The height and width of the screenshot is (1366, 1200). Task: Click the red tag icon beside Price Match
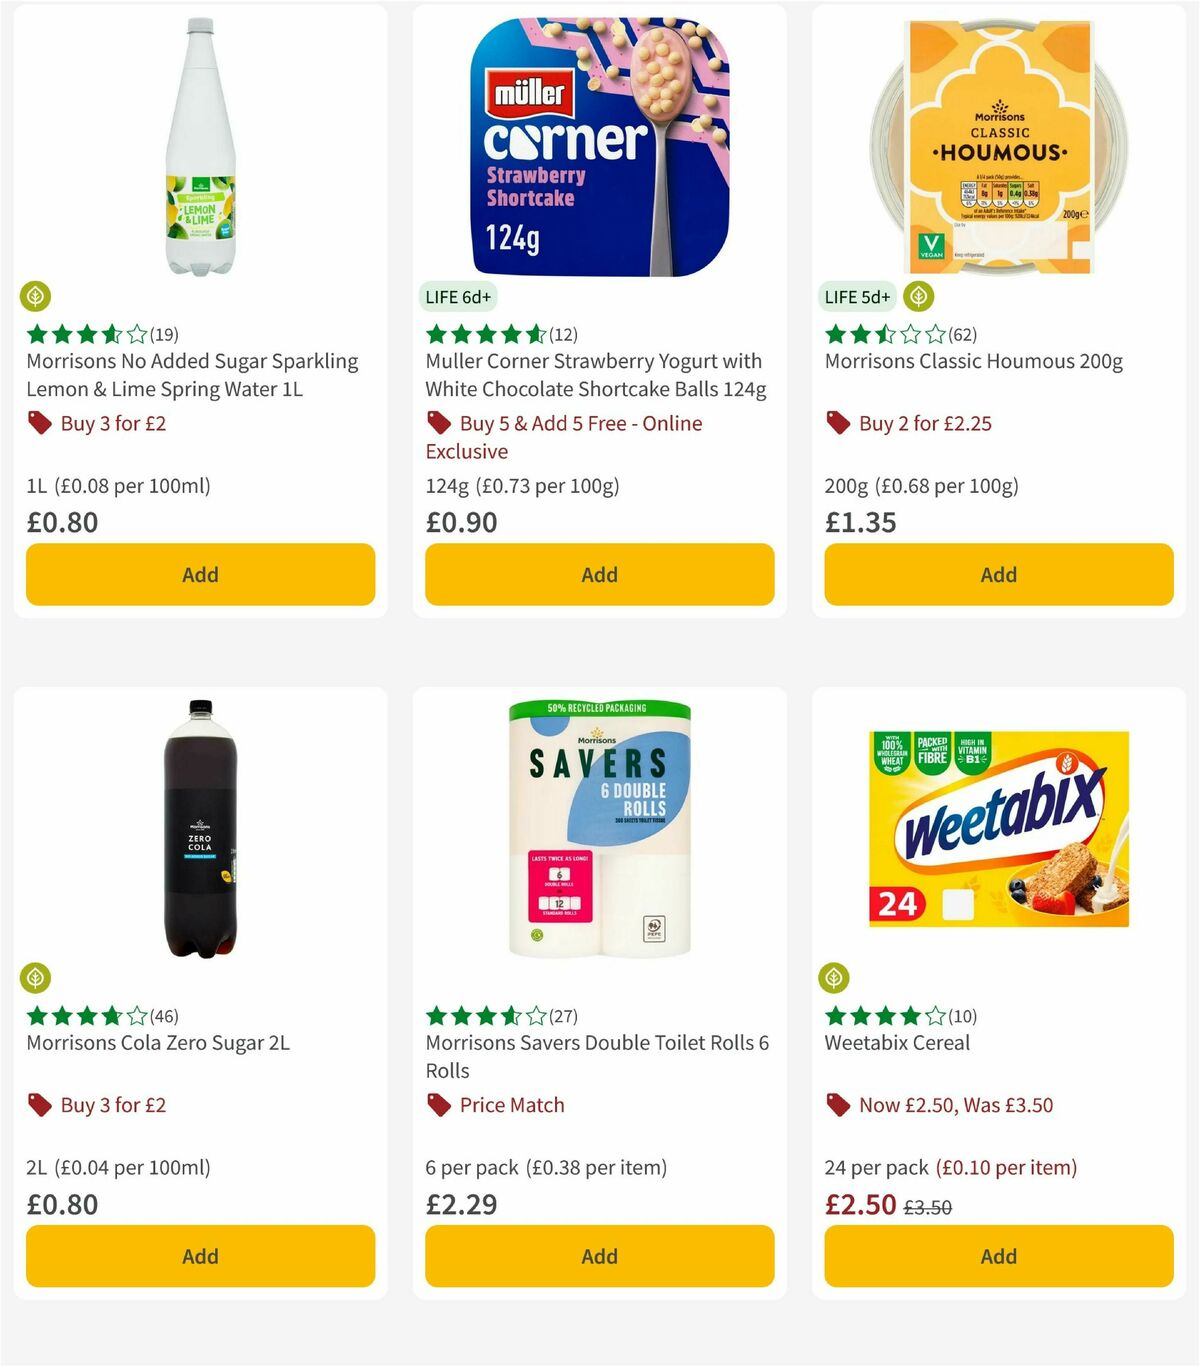click(438, 1105)
